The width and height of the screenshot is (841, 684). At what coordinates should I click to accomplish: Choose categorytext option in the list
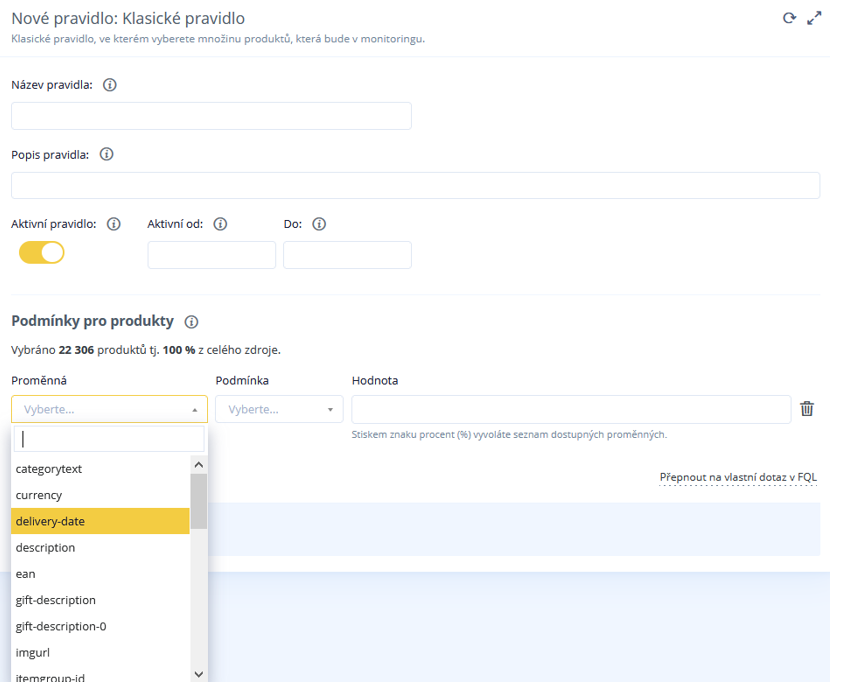tap(100, 468)
